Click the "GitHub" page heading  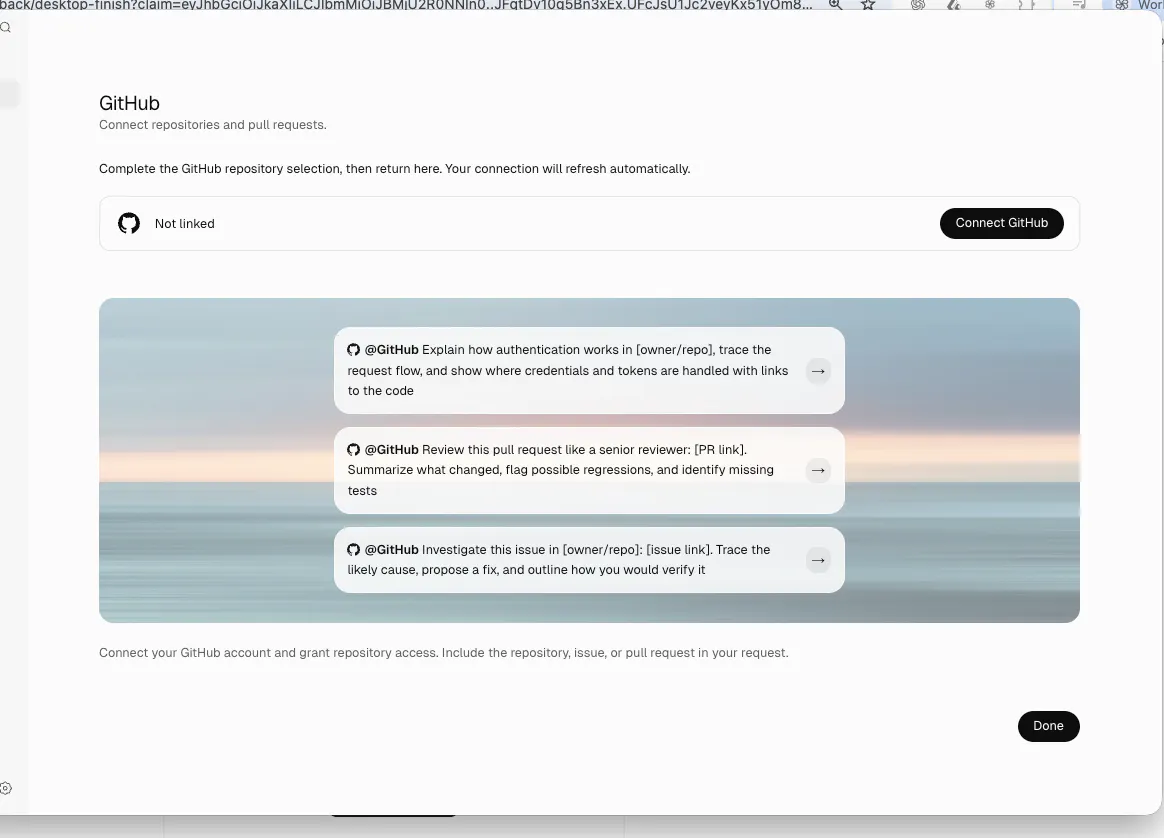click(129, 103)
